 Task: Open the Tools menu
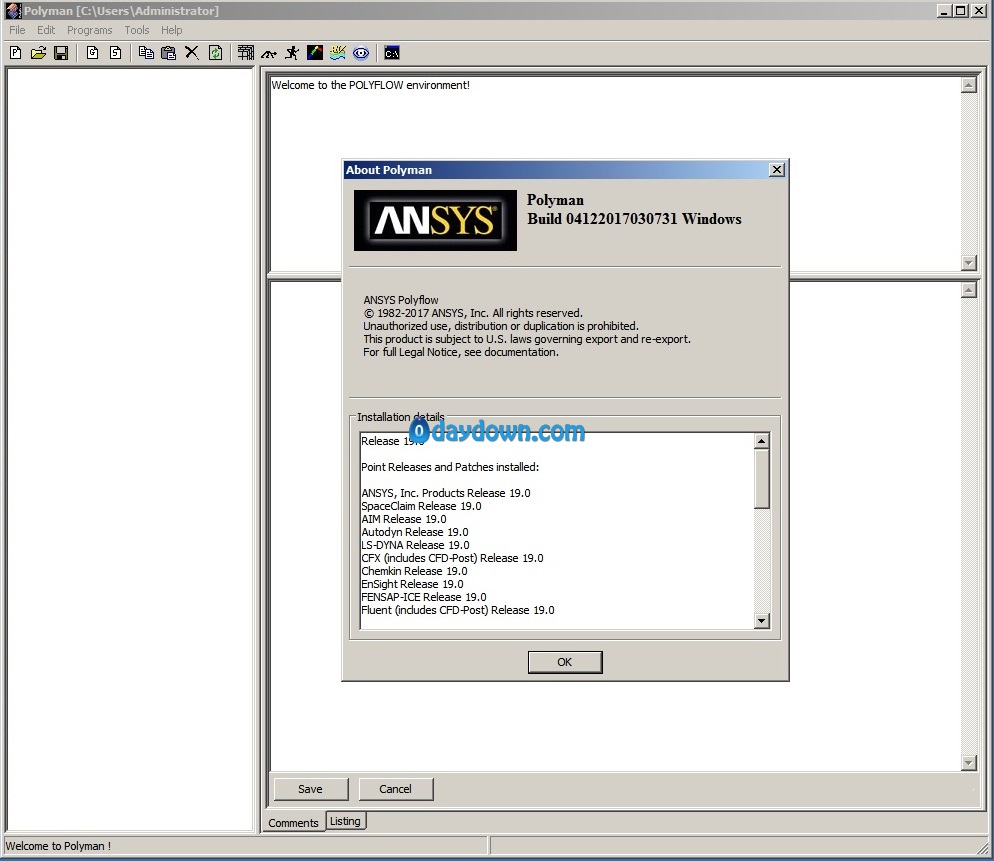point(136,30)
